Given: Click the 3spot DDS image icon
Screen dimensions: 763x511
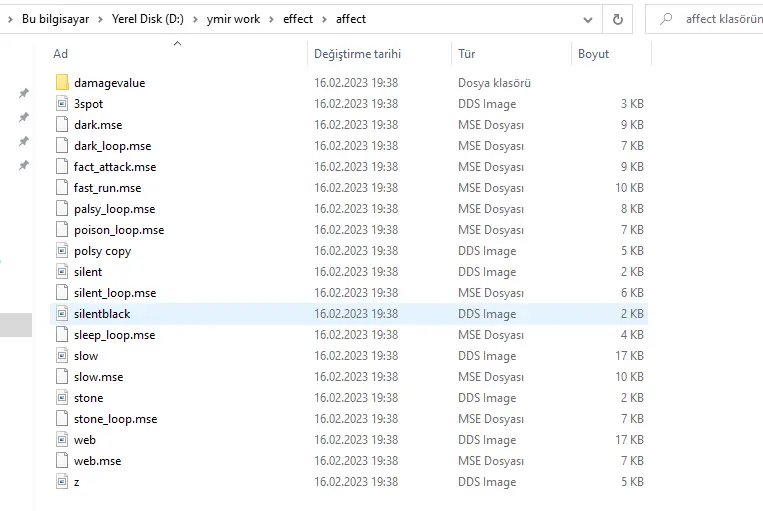Looking at the screenshot, I should 62,104.
